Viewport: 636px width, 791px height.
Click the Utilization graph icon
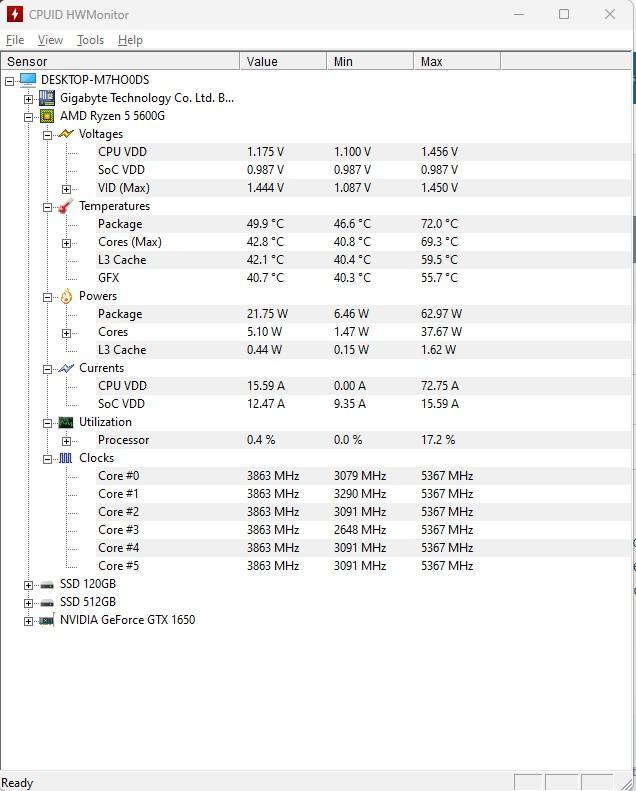coord(66,422)
